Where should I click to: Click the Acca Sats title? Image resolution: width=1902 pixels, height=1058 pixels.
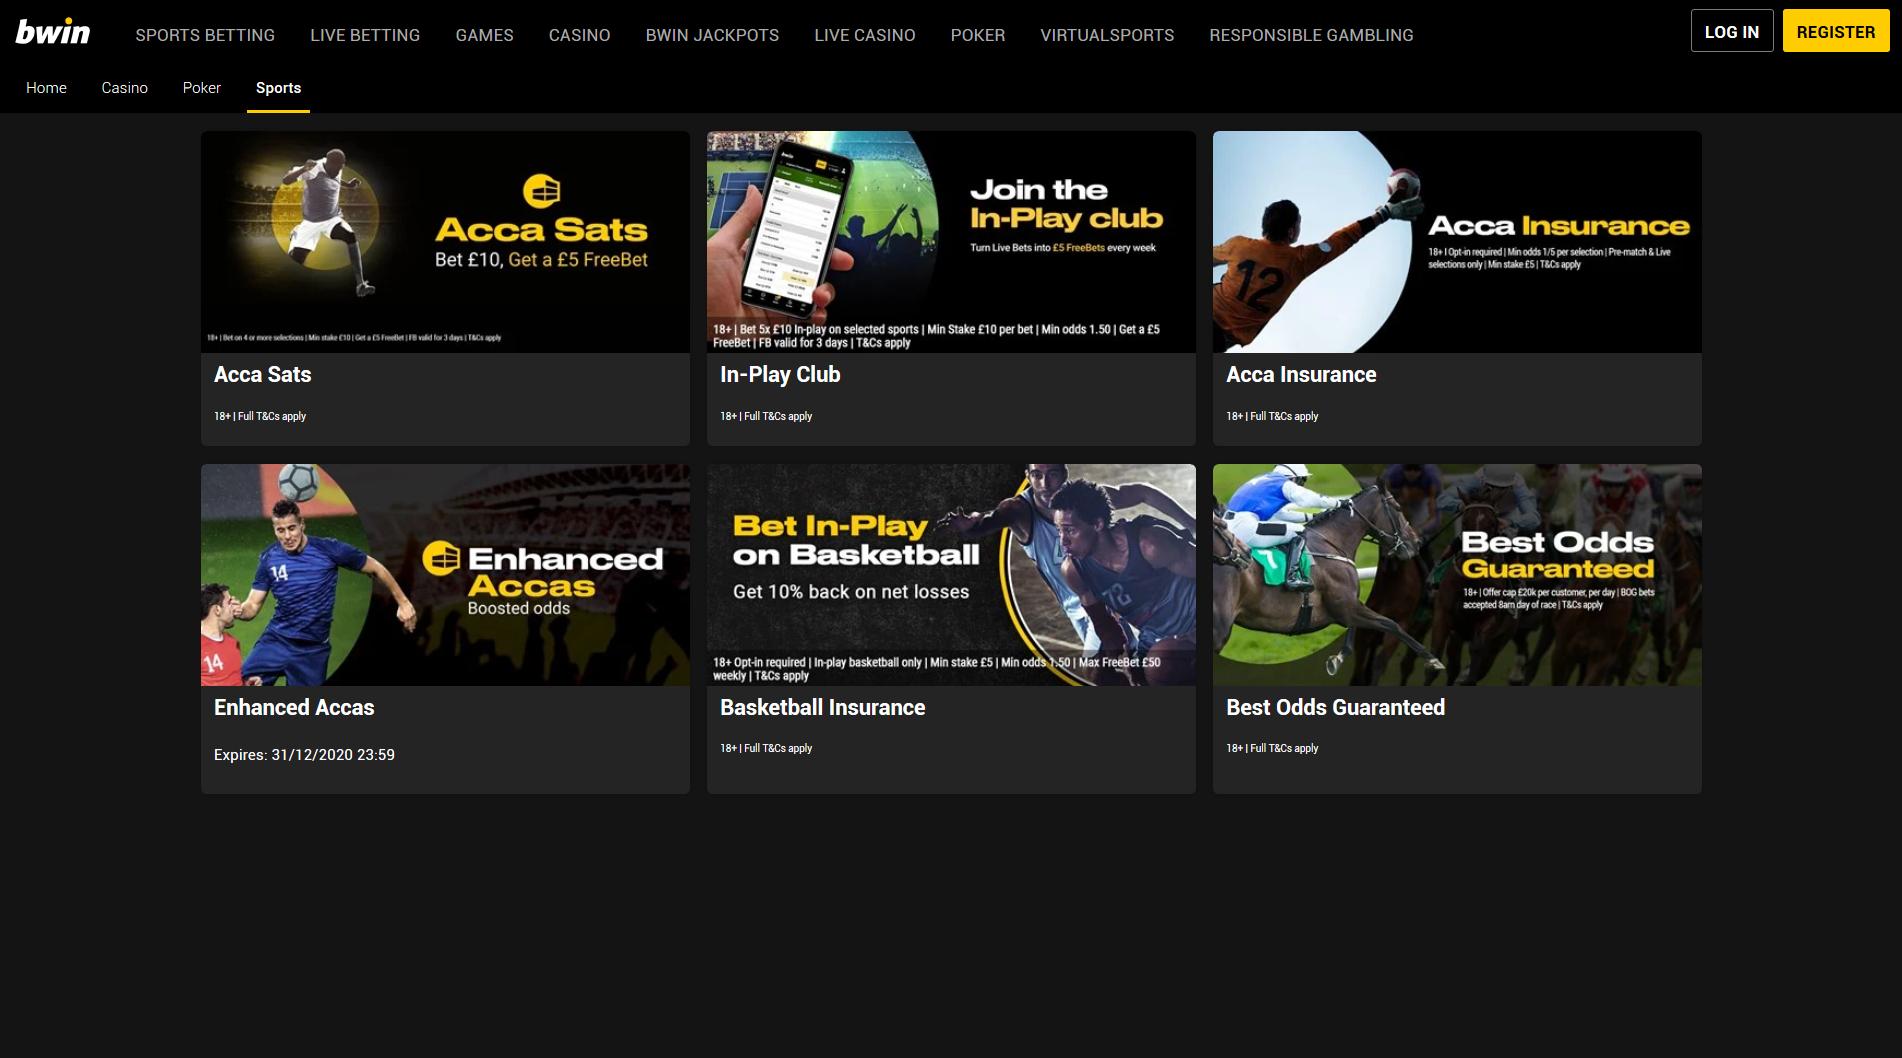(x=262, y=375)
